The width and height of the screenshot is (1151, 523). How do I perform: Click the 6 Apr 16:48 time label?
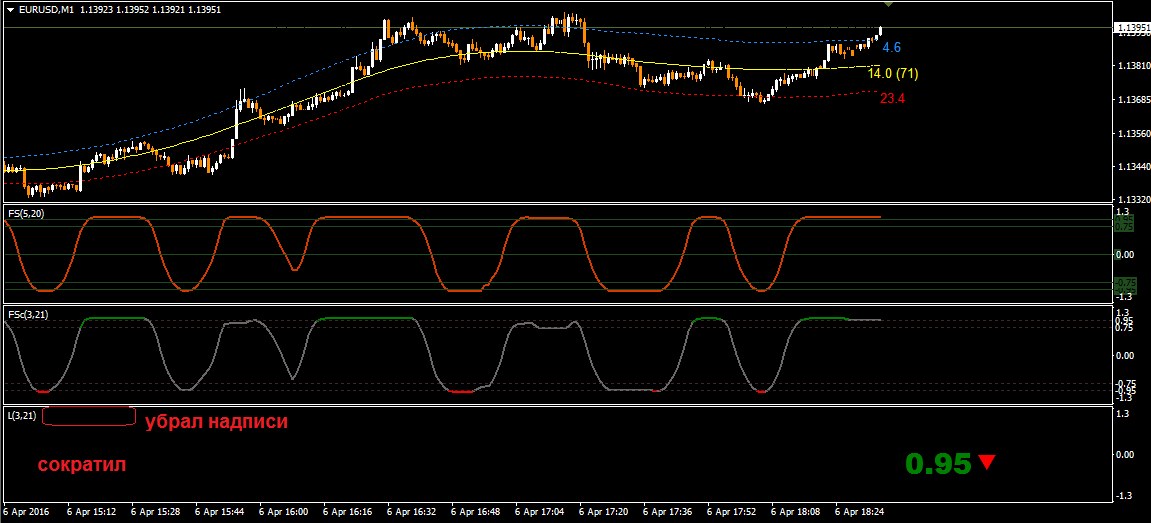(476, 511)
